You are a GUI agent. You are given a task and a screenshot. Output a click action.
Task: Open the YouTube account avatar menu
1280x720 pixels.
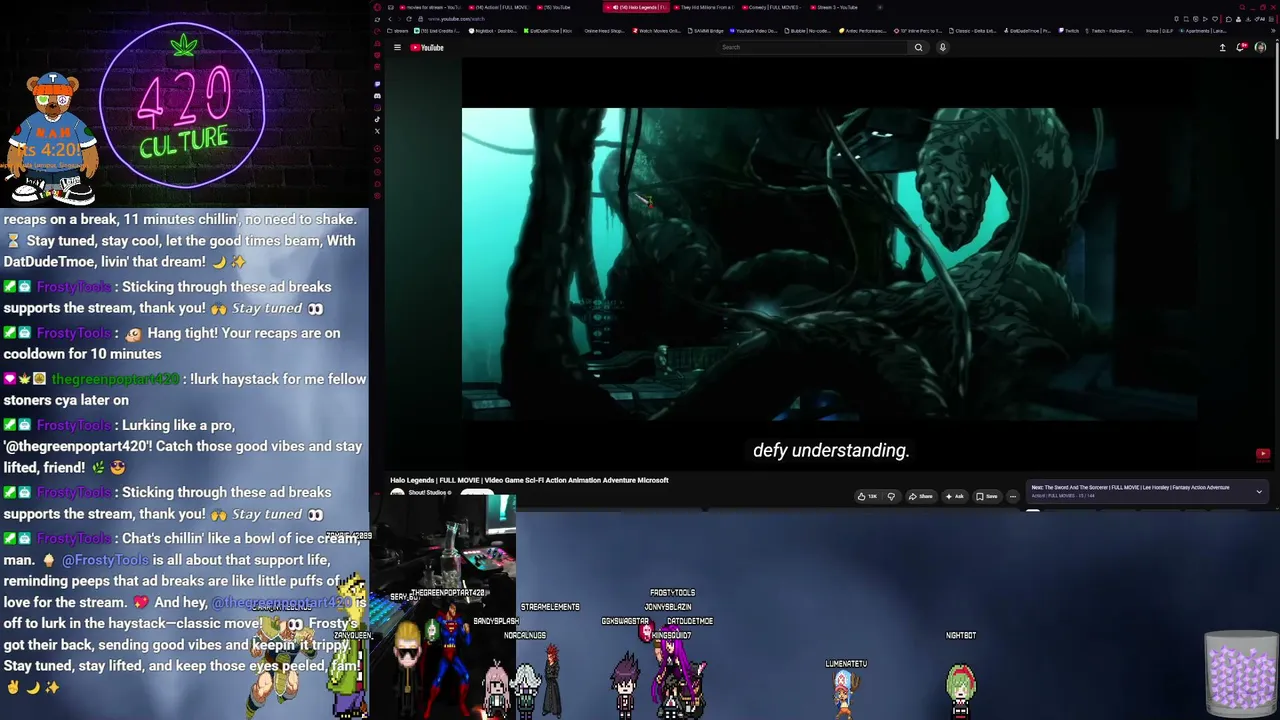[1260, 47]
